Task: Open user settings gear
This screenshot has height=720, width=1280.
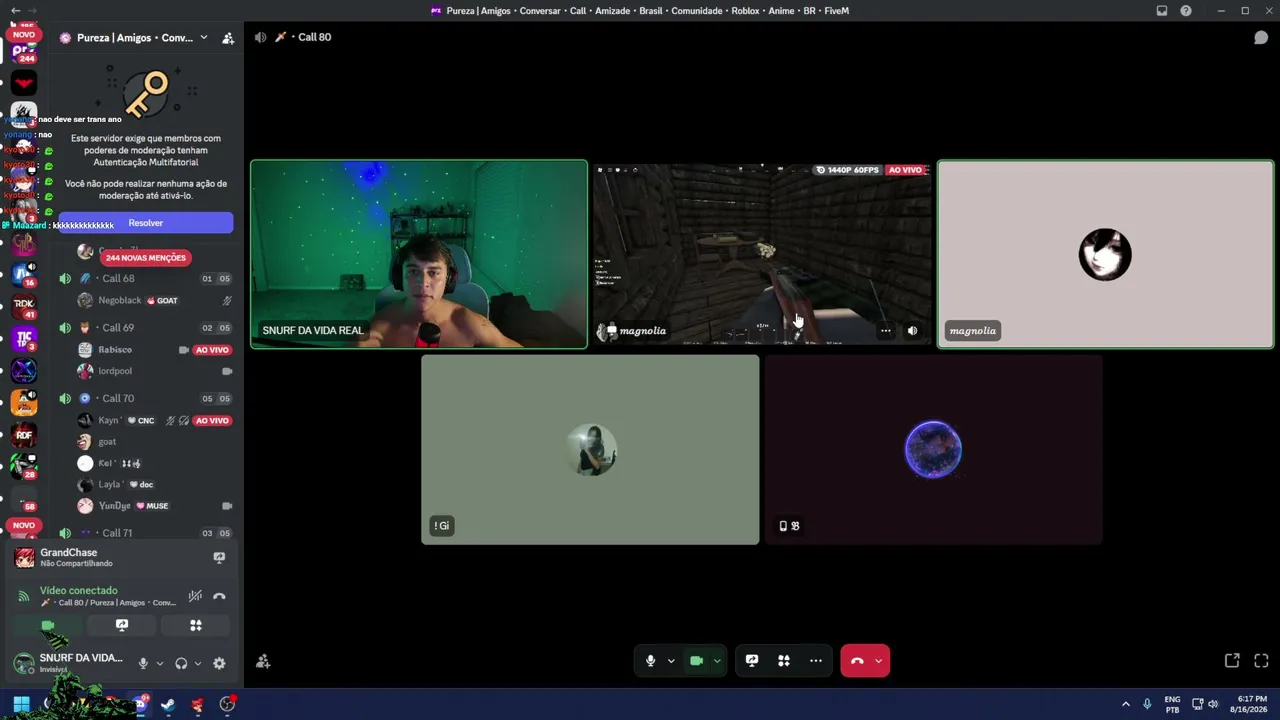Action: 219,663
